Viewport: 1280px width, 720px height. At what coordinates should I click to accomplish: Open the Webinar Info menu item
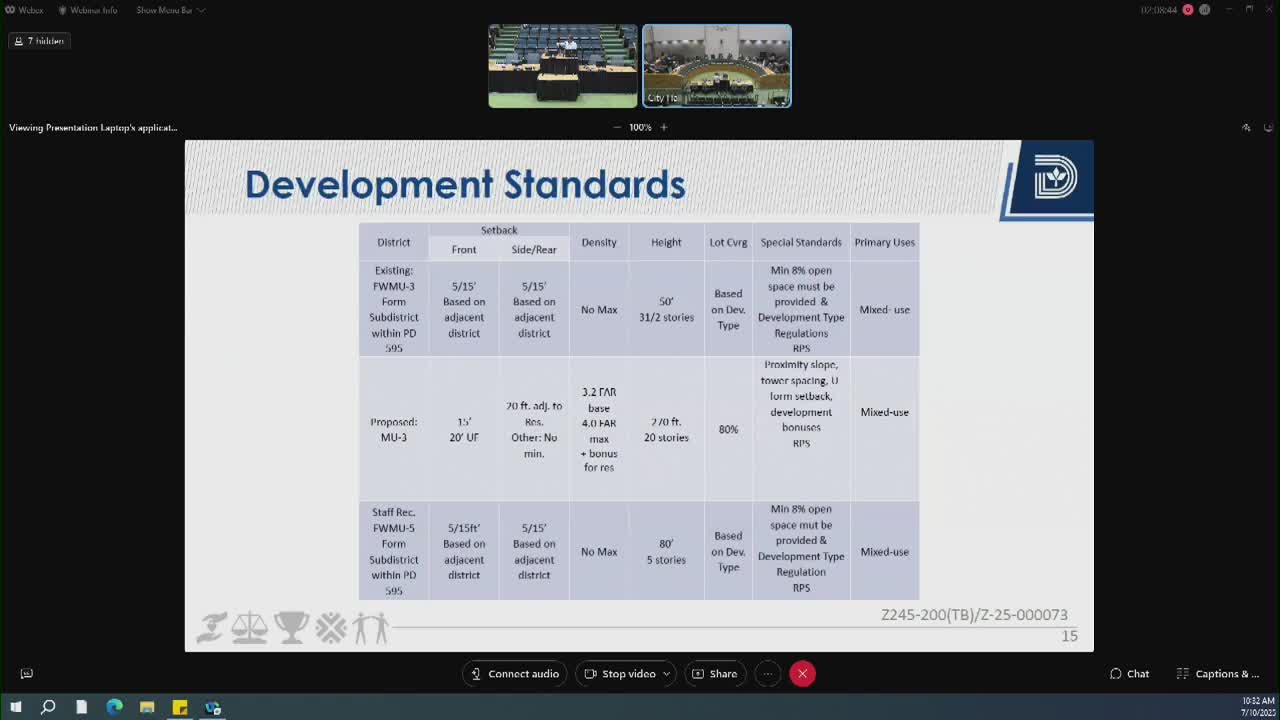[x=88, y=10]
